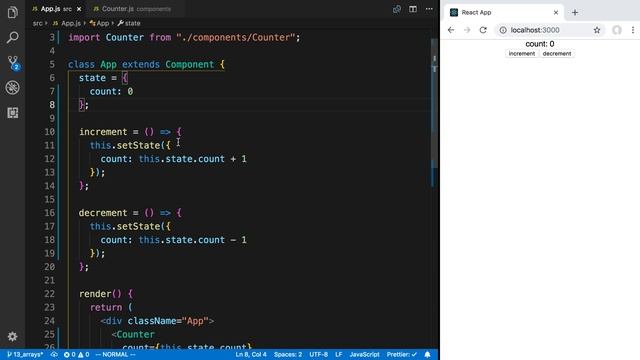The height and width of the screenshot is (360, 640).
Task: Close the App.js editor tab
Action: coord(79,9)
